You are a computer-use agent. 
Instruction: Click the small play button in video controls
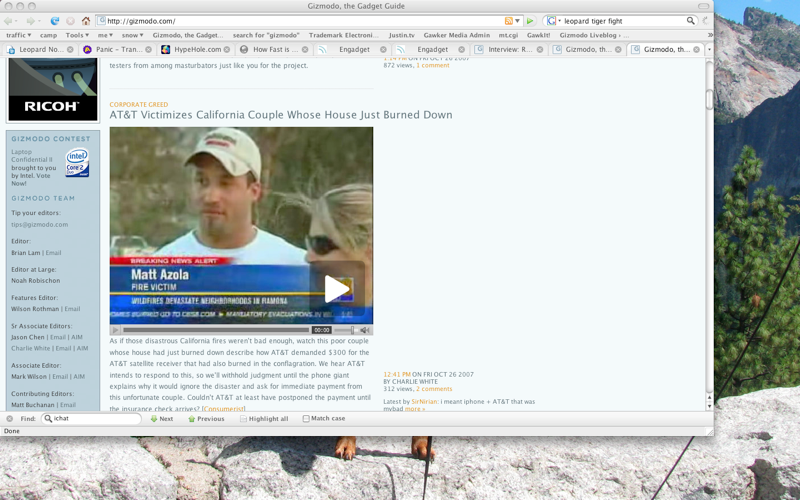point(115,330)
